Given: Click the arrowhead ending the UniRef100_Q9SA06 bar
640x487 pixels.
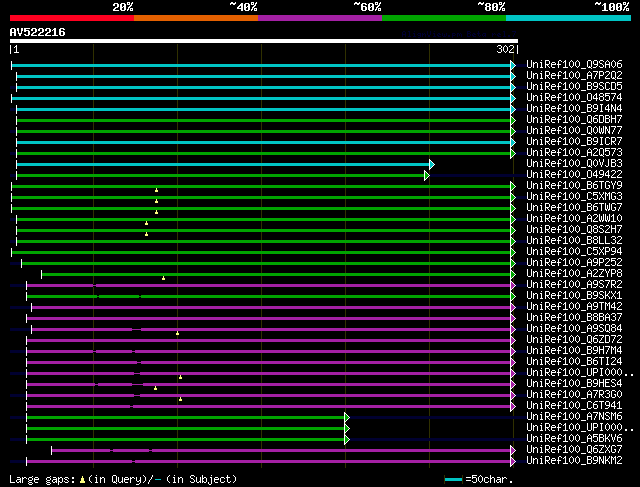Looking at the screenshot, I should click(x=513, y=65).
